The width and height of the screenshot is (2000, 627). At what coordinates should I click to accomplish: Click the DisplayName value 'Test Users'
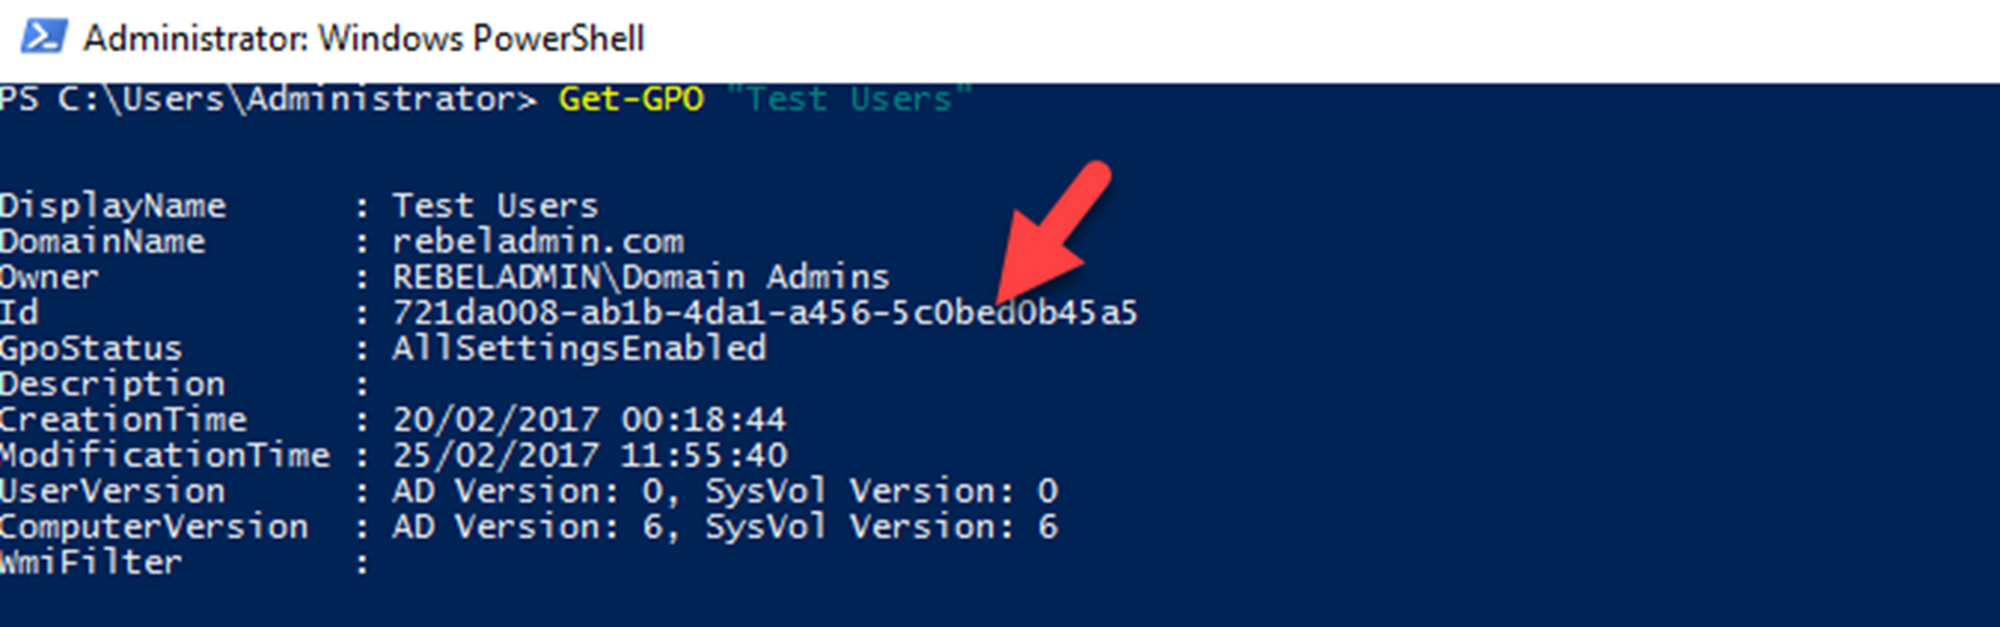pyautogui.click(x=495, y=205)
